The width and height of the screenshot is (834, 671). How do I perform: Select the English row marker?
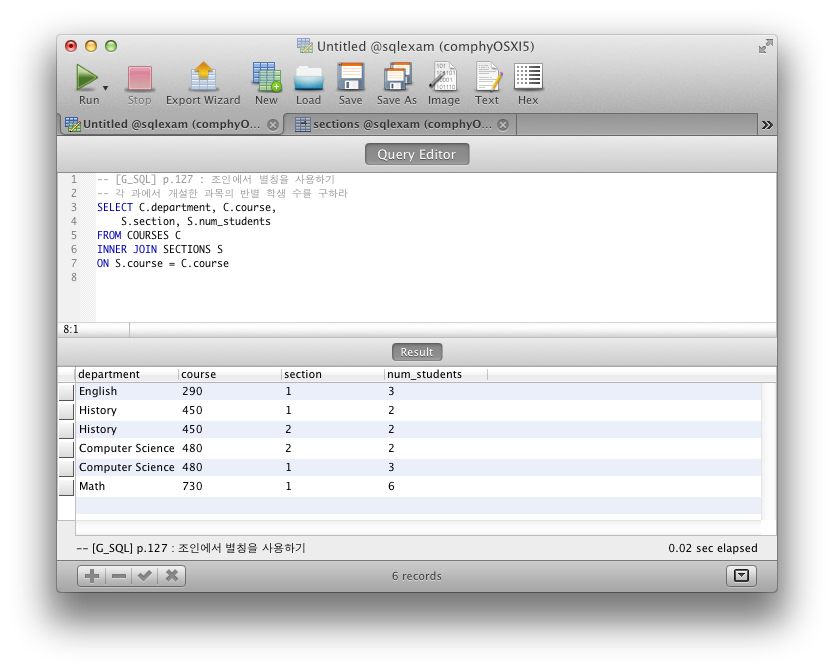[66, 392]
